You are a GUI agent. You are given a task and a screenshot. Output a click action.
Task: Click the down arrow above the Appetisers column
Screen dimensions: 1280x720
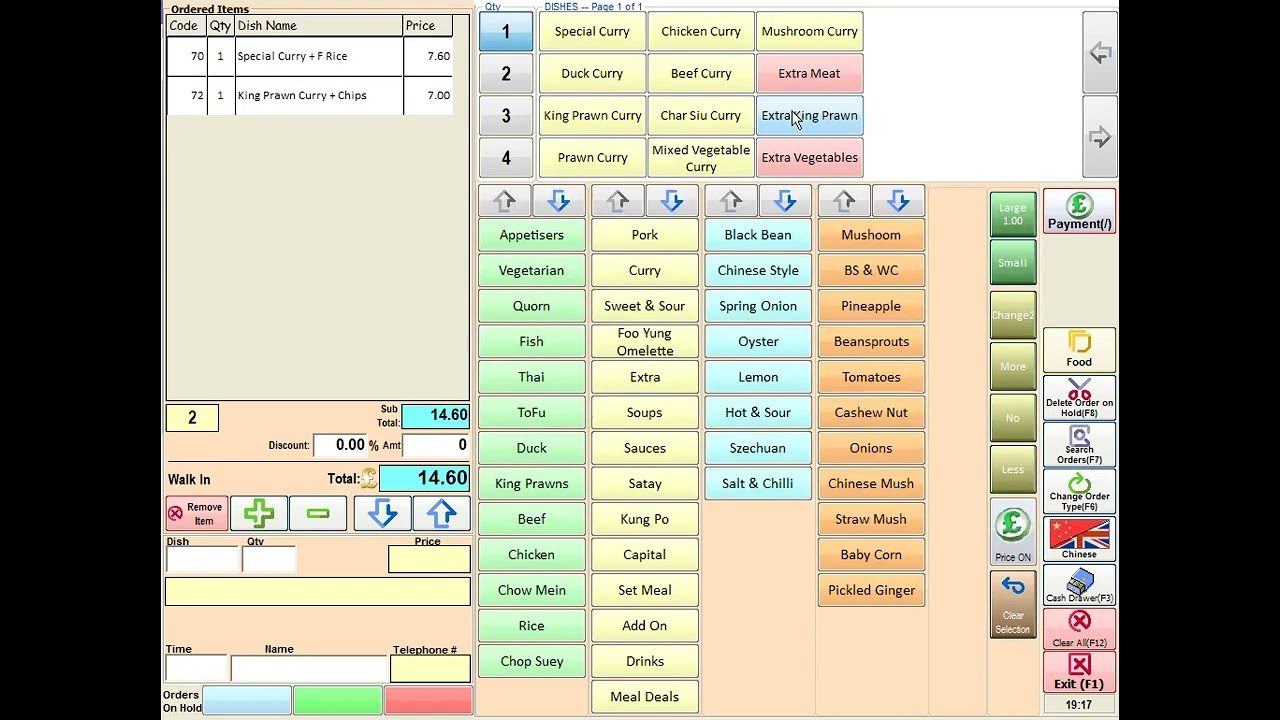pyautogui.click(x=559, y=201)
